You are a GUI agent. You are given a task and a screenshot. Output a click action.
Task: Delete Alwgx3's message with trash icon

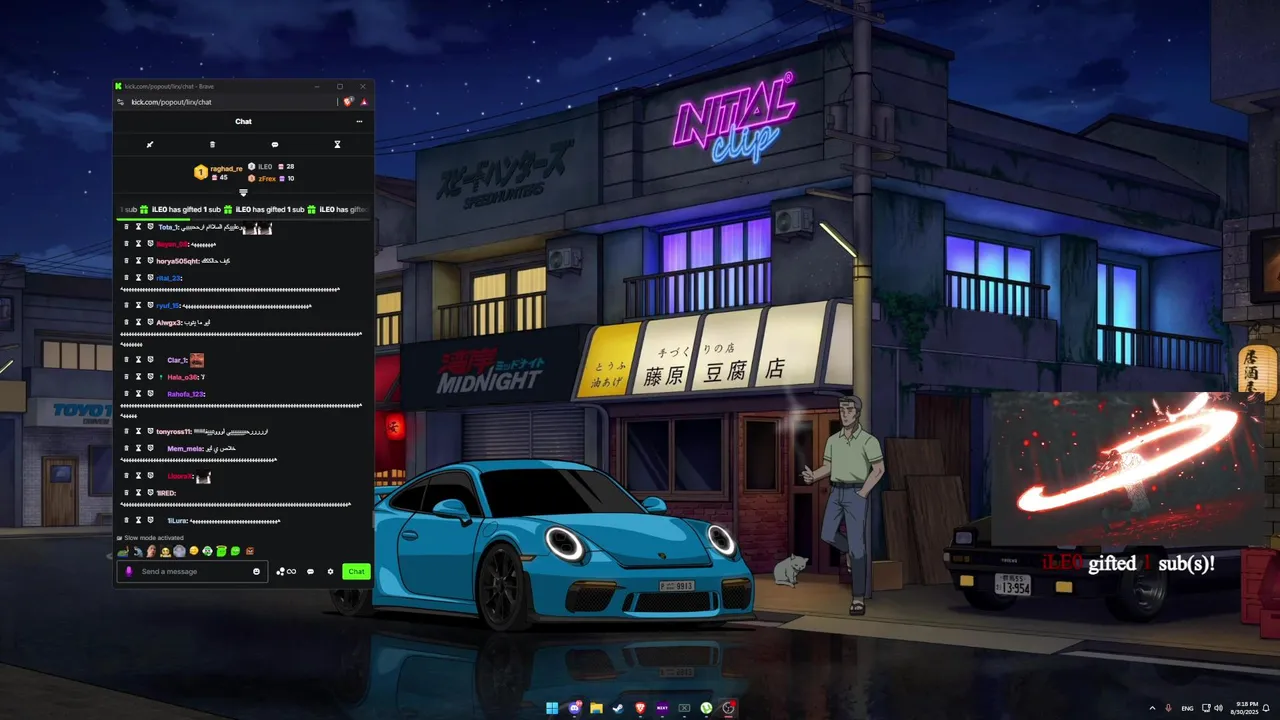[x=126, y=322]
